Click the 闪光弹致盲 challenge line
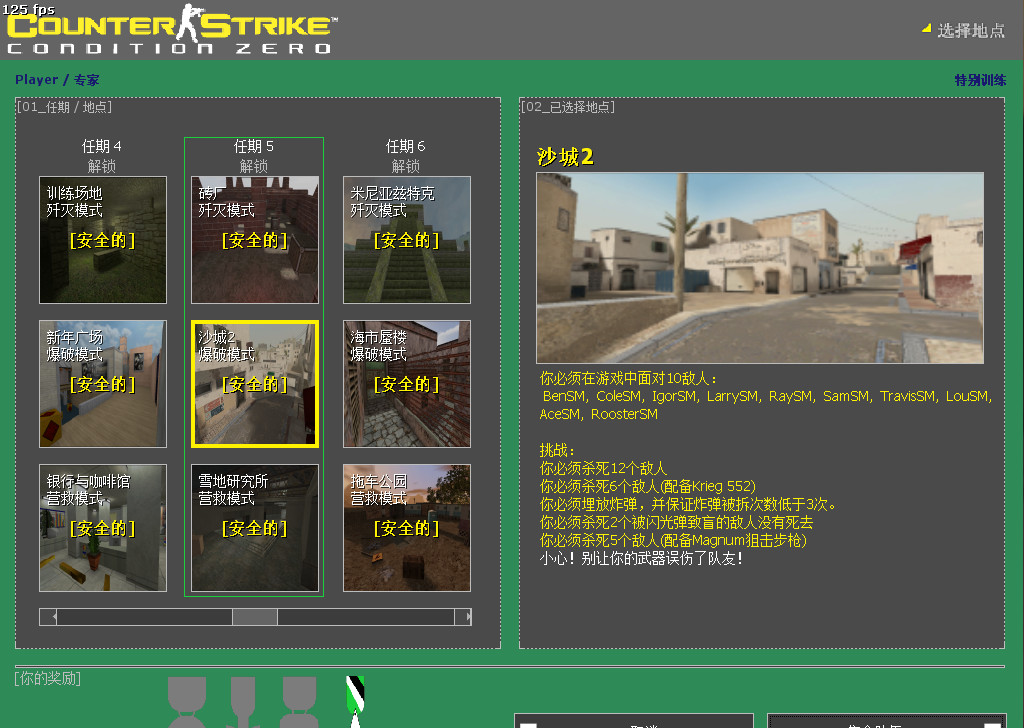This screenshot has height=728, width=1024. point(677,522)
